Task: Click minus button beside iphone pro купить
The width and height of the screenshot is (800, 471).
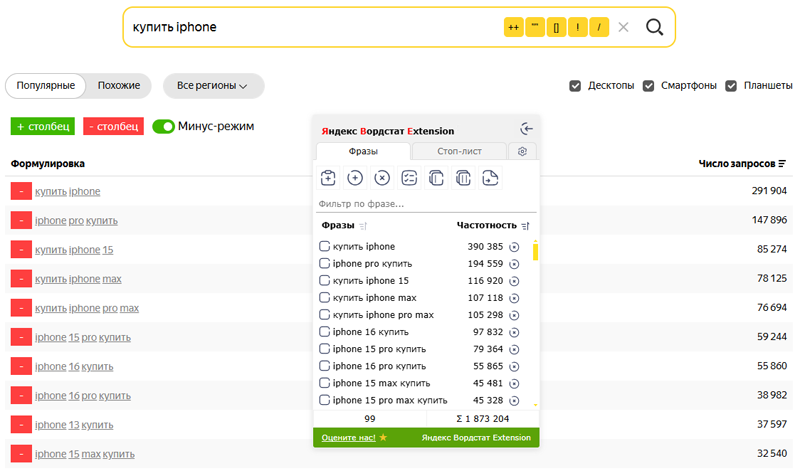Action: click(x=21, y=220)
